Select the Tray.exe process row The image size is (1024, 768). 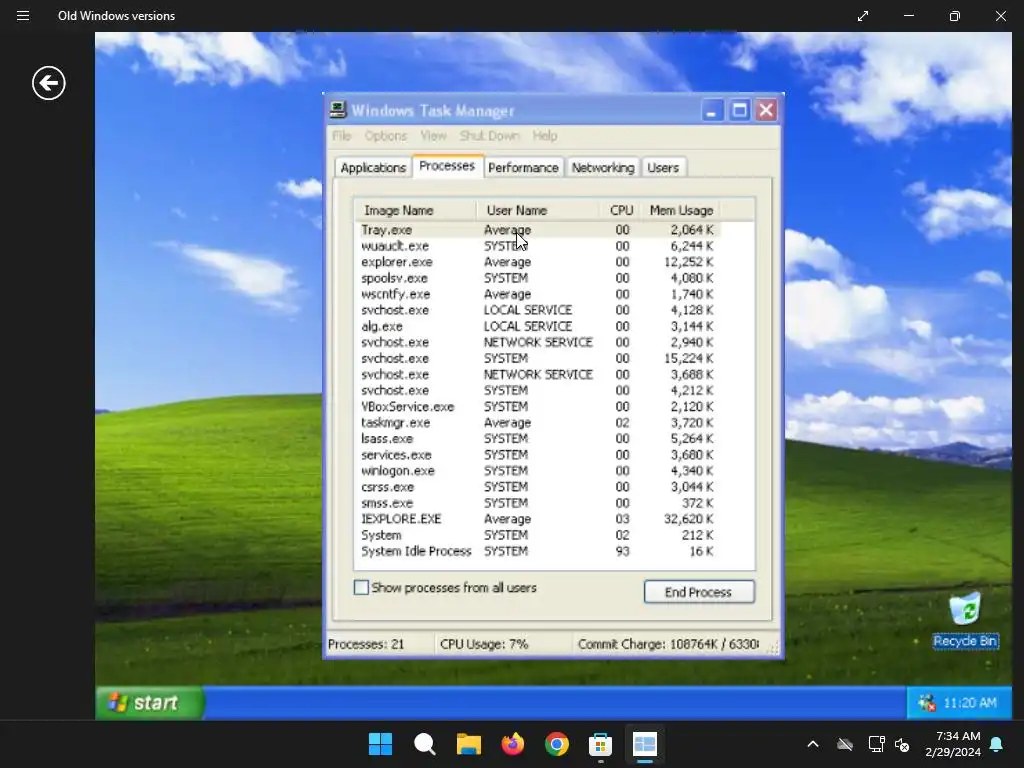tap(538, 230)
